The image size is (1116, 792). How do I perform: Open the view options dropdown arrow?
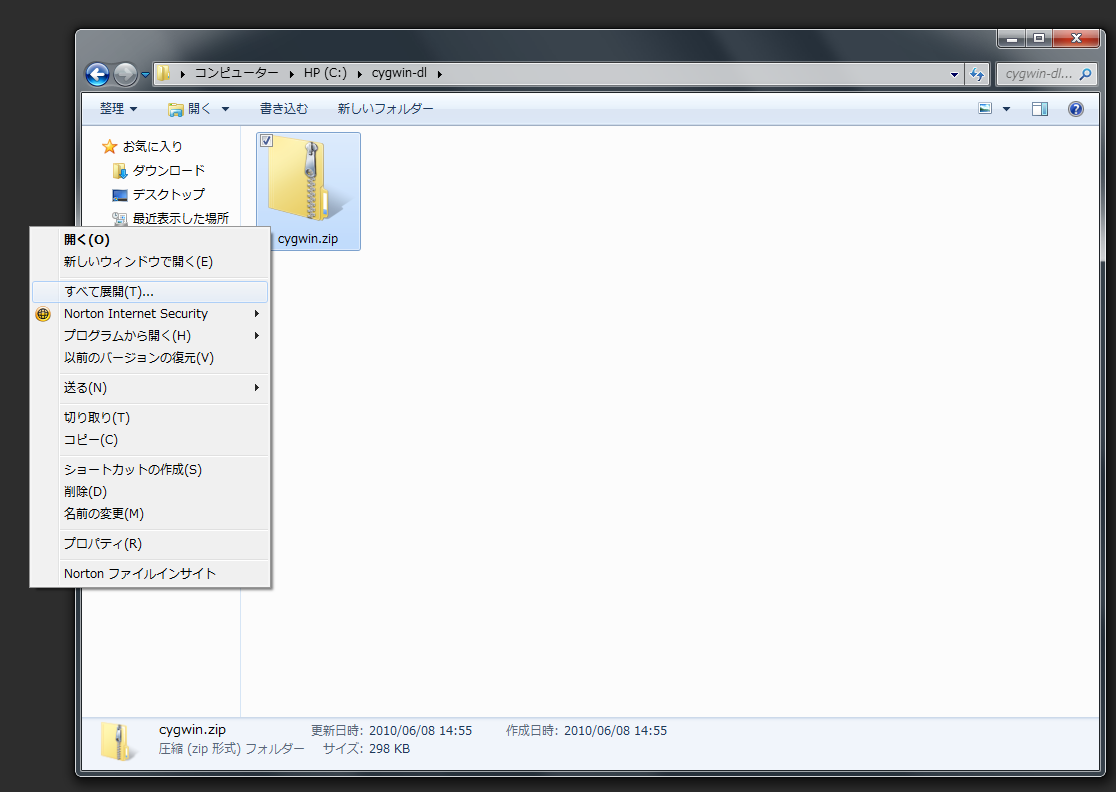coord(1006,109)
